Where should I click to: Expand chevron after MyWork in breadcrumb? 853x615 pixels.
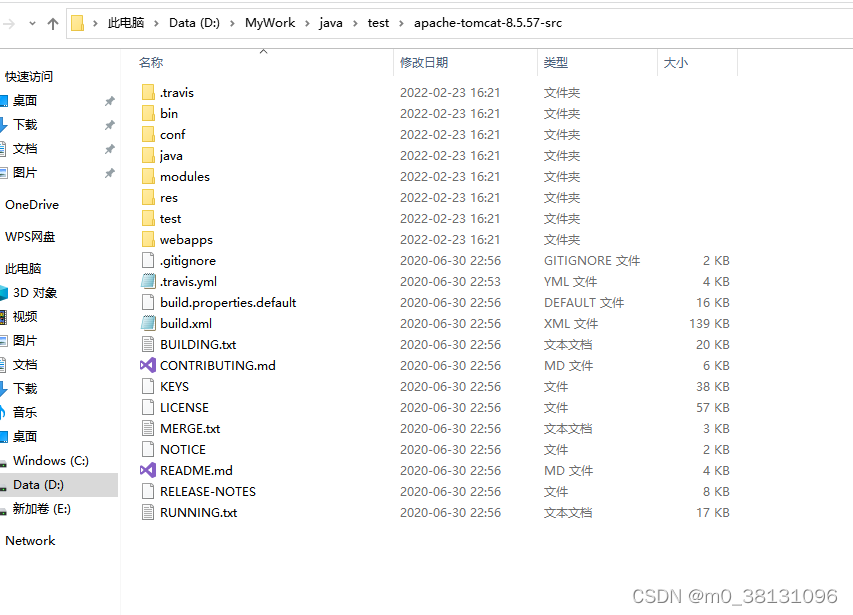click(x=307, y=23)
